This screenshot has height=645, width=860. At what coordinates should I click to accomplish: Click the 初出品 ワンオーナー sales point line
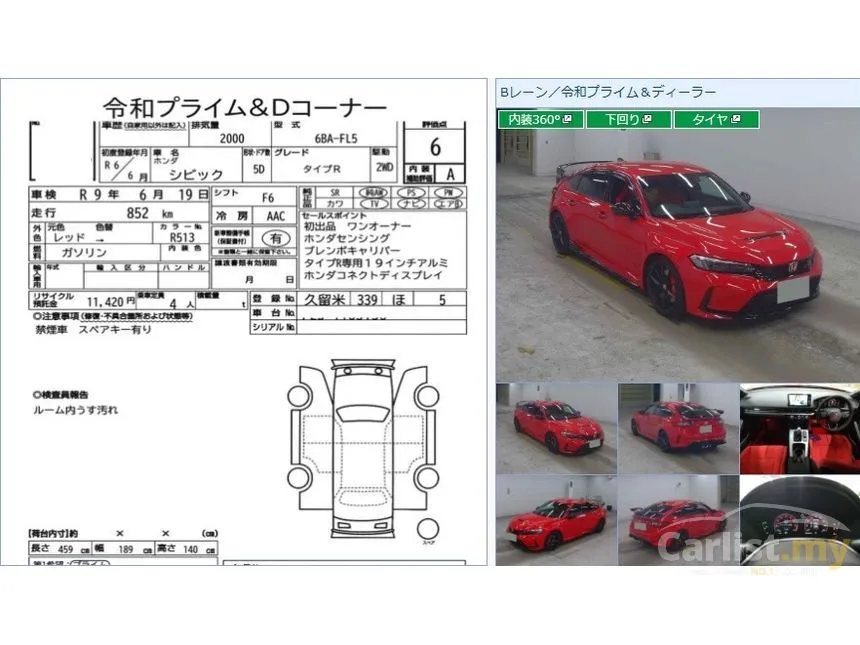click(x=358, y=227)
